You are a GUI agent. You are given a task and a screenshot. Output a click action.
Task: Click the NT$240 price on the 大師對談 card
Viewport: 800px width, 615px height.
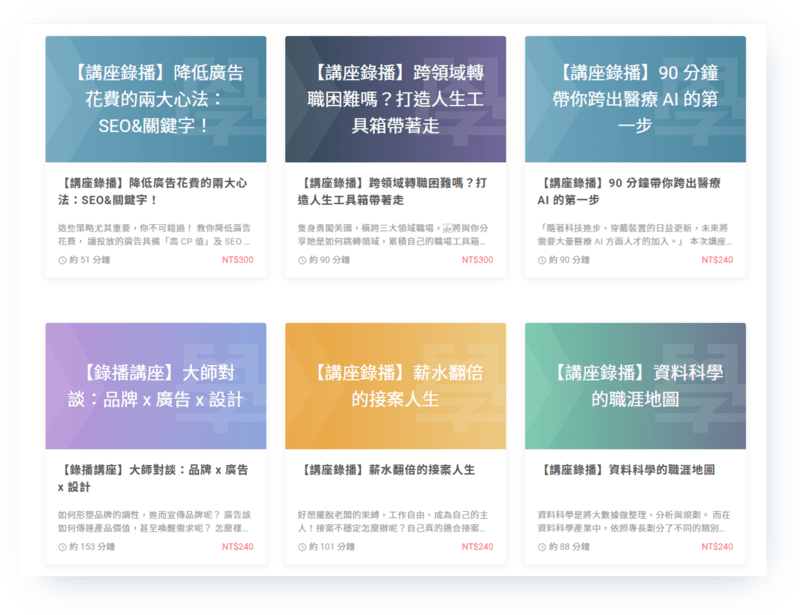pos(237,547)
